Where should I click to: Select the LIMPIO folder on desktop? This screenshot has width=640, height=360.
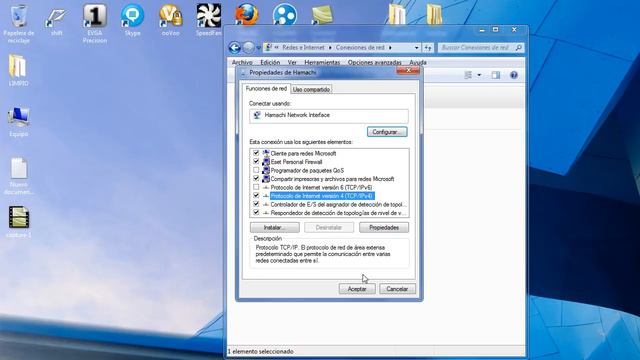click(18, 71)
